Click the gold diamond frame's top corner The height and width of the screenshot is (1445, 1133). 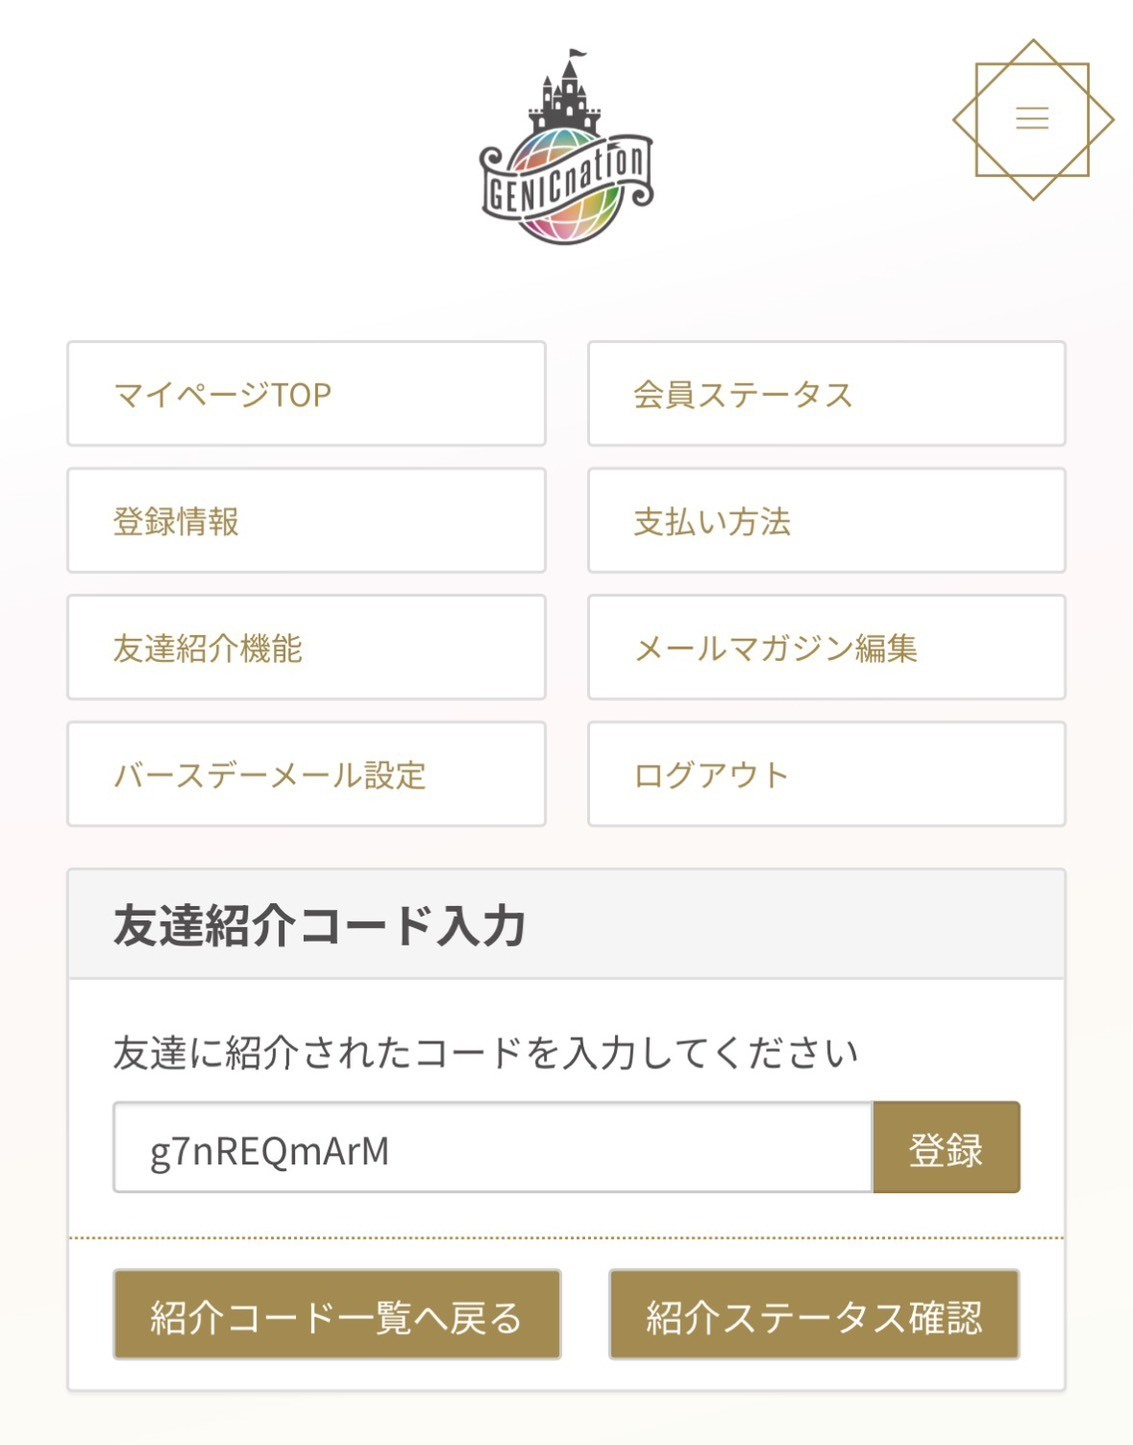(1033, 43)
